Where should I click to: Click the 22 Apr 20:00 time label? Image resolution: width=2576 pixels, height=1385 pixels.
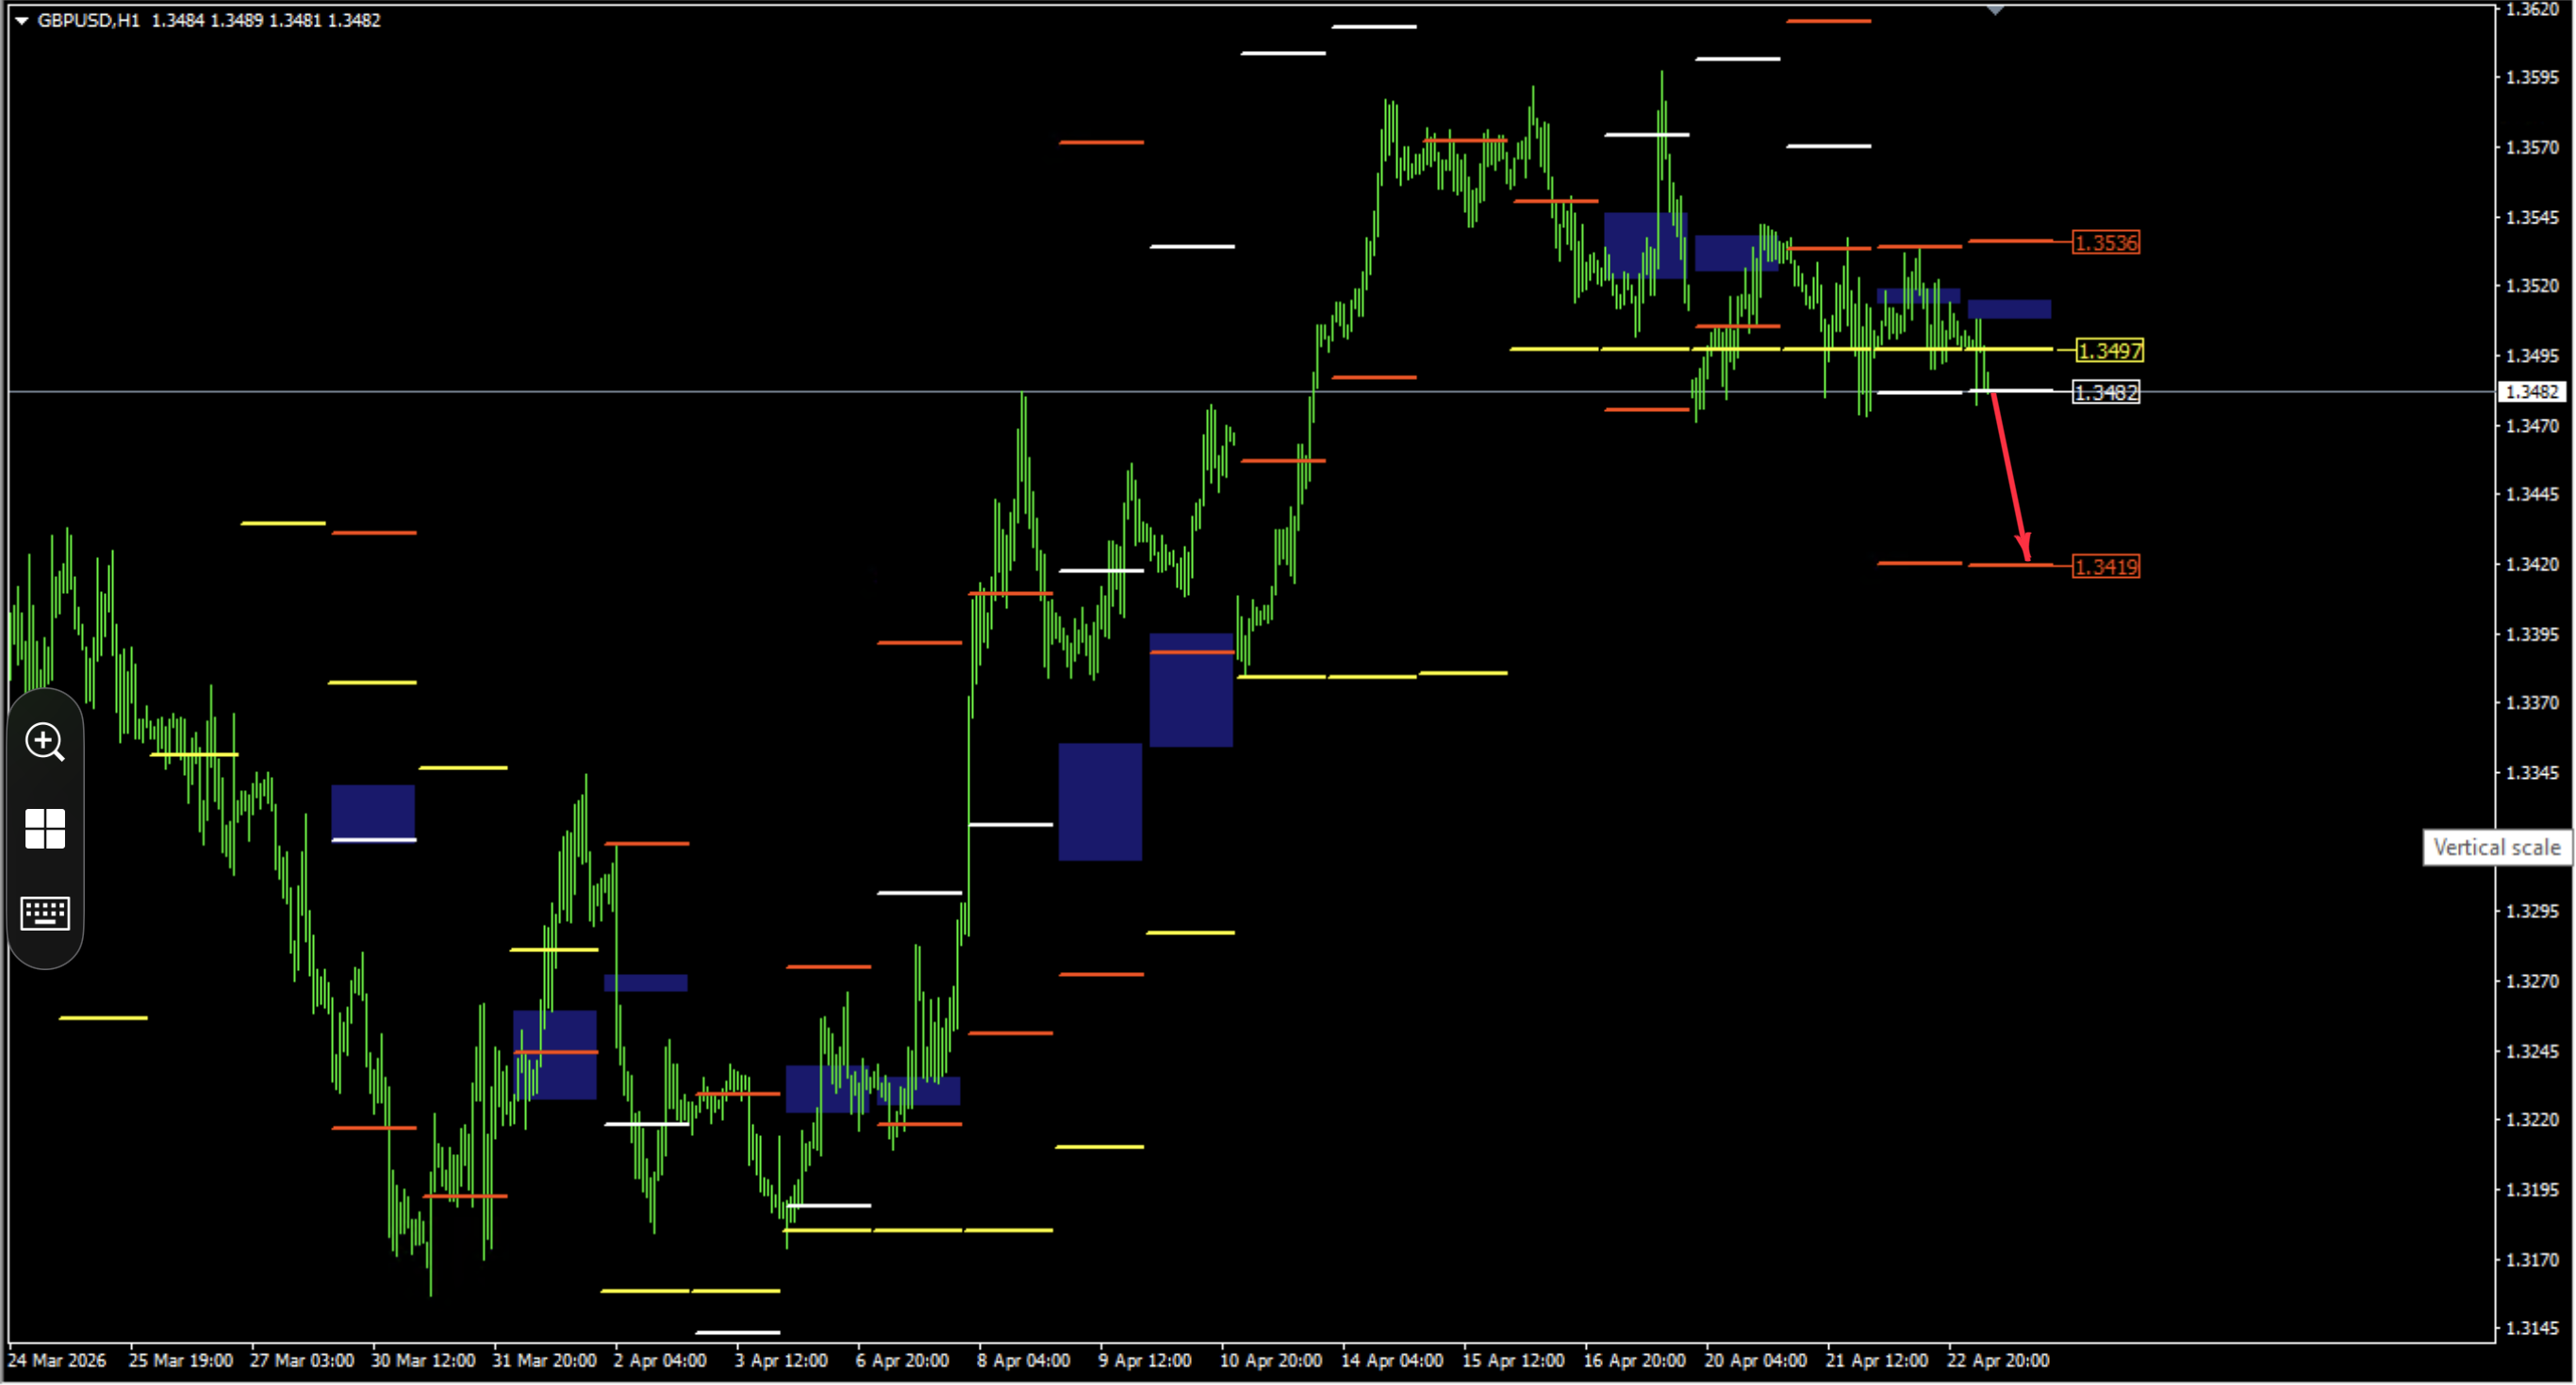point(1998,1362)
